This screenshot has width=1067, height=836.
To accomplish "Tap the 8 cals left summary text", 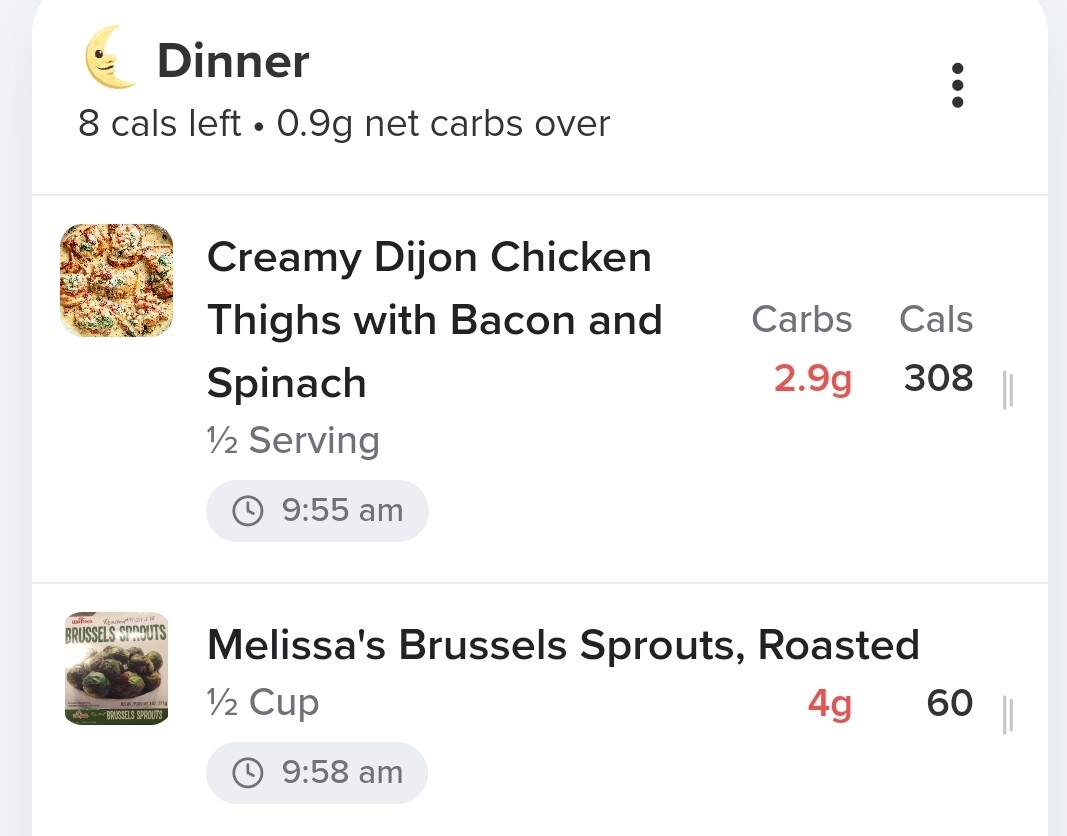I will click(159, 123).
